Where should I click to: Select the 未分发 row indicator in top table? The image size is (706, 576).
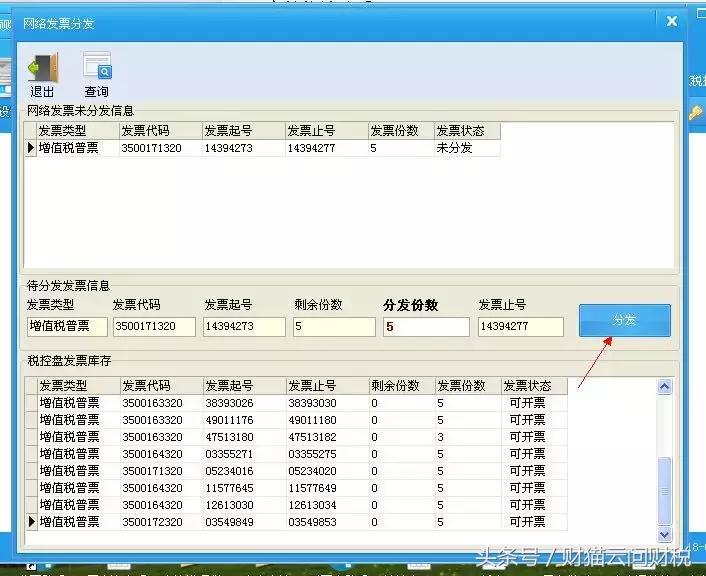click(31, 148)
